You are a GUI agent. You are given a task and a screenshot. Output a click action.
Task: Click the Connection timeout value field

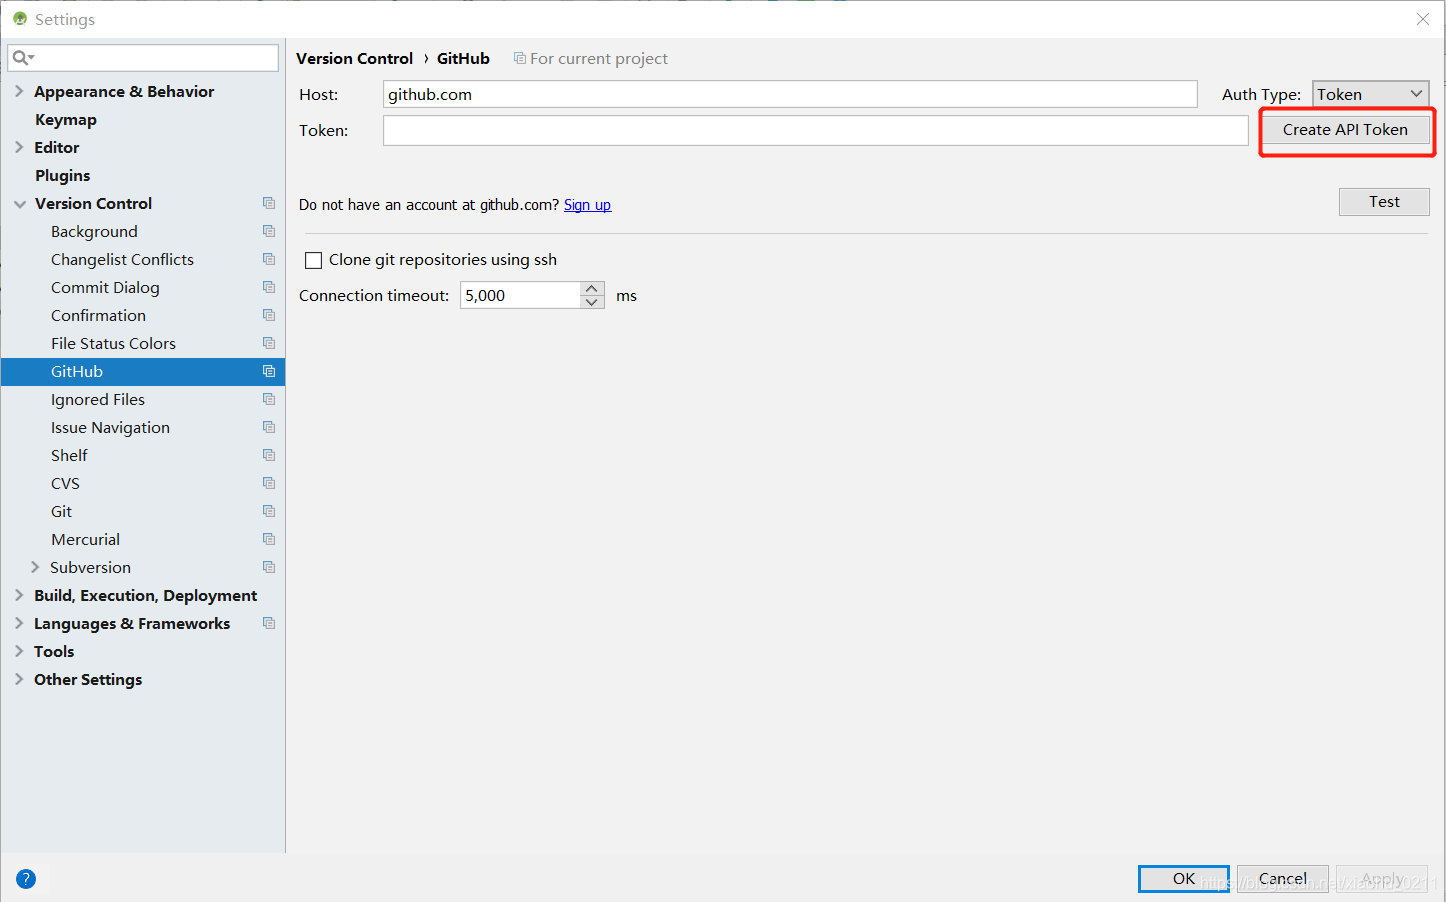[520, 295]
